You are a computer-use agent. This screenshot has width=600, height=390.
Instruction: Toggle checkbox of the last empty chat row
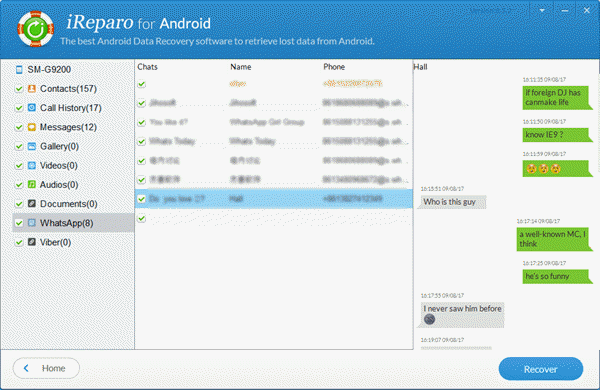(x=142, y=218)
